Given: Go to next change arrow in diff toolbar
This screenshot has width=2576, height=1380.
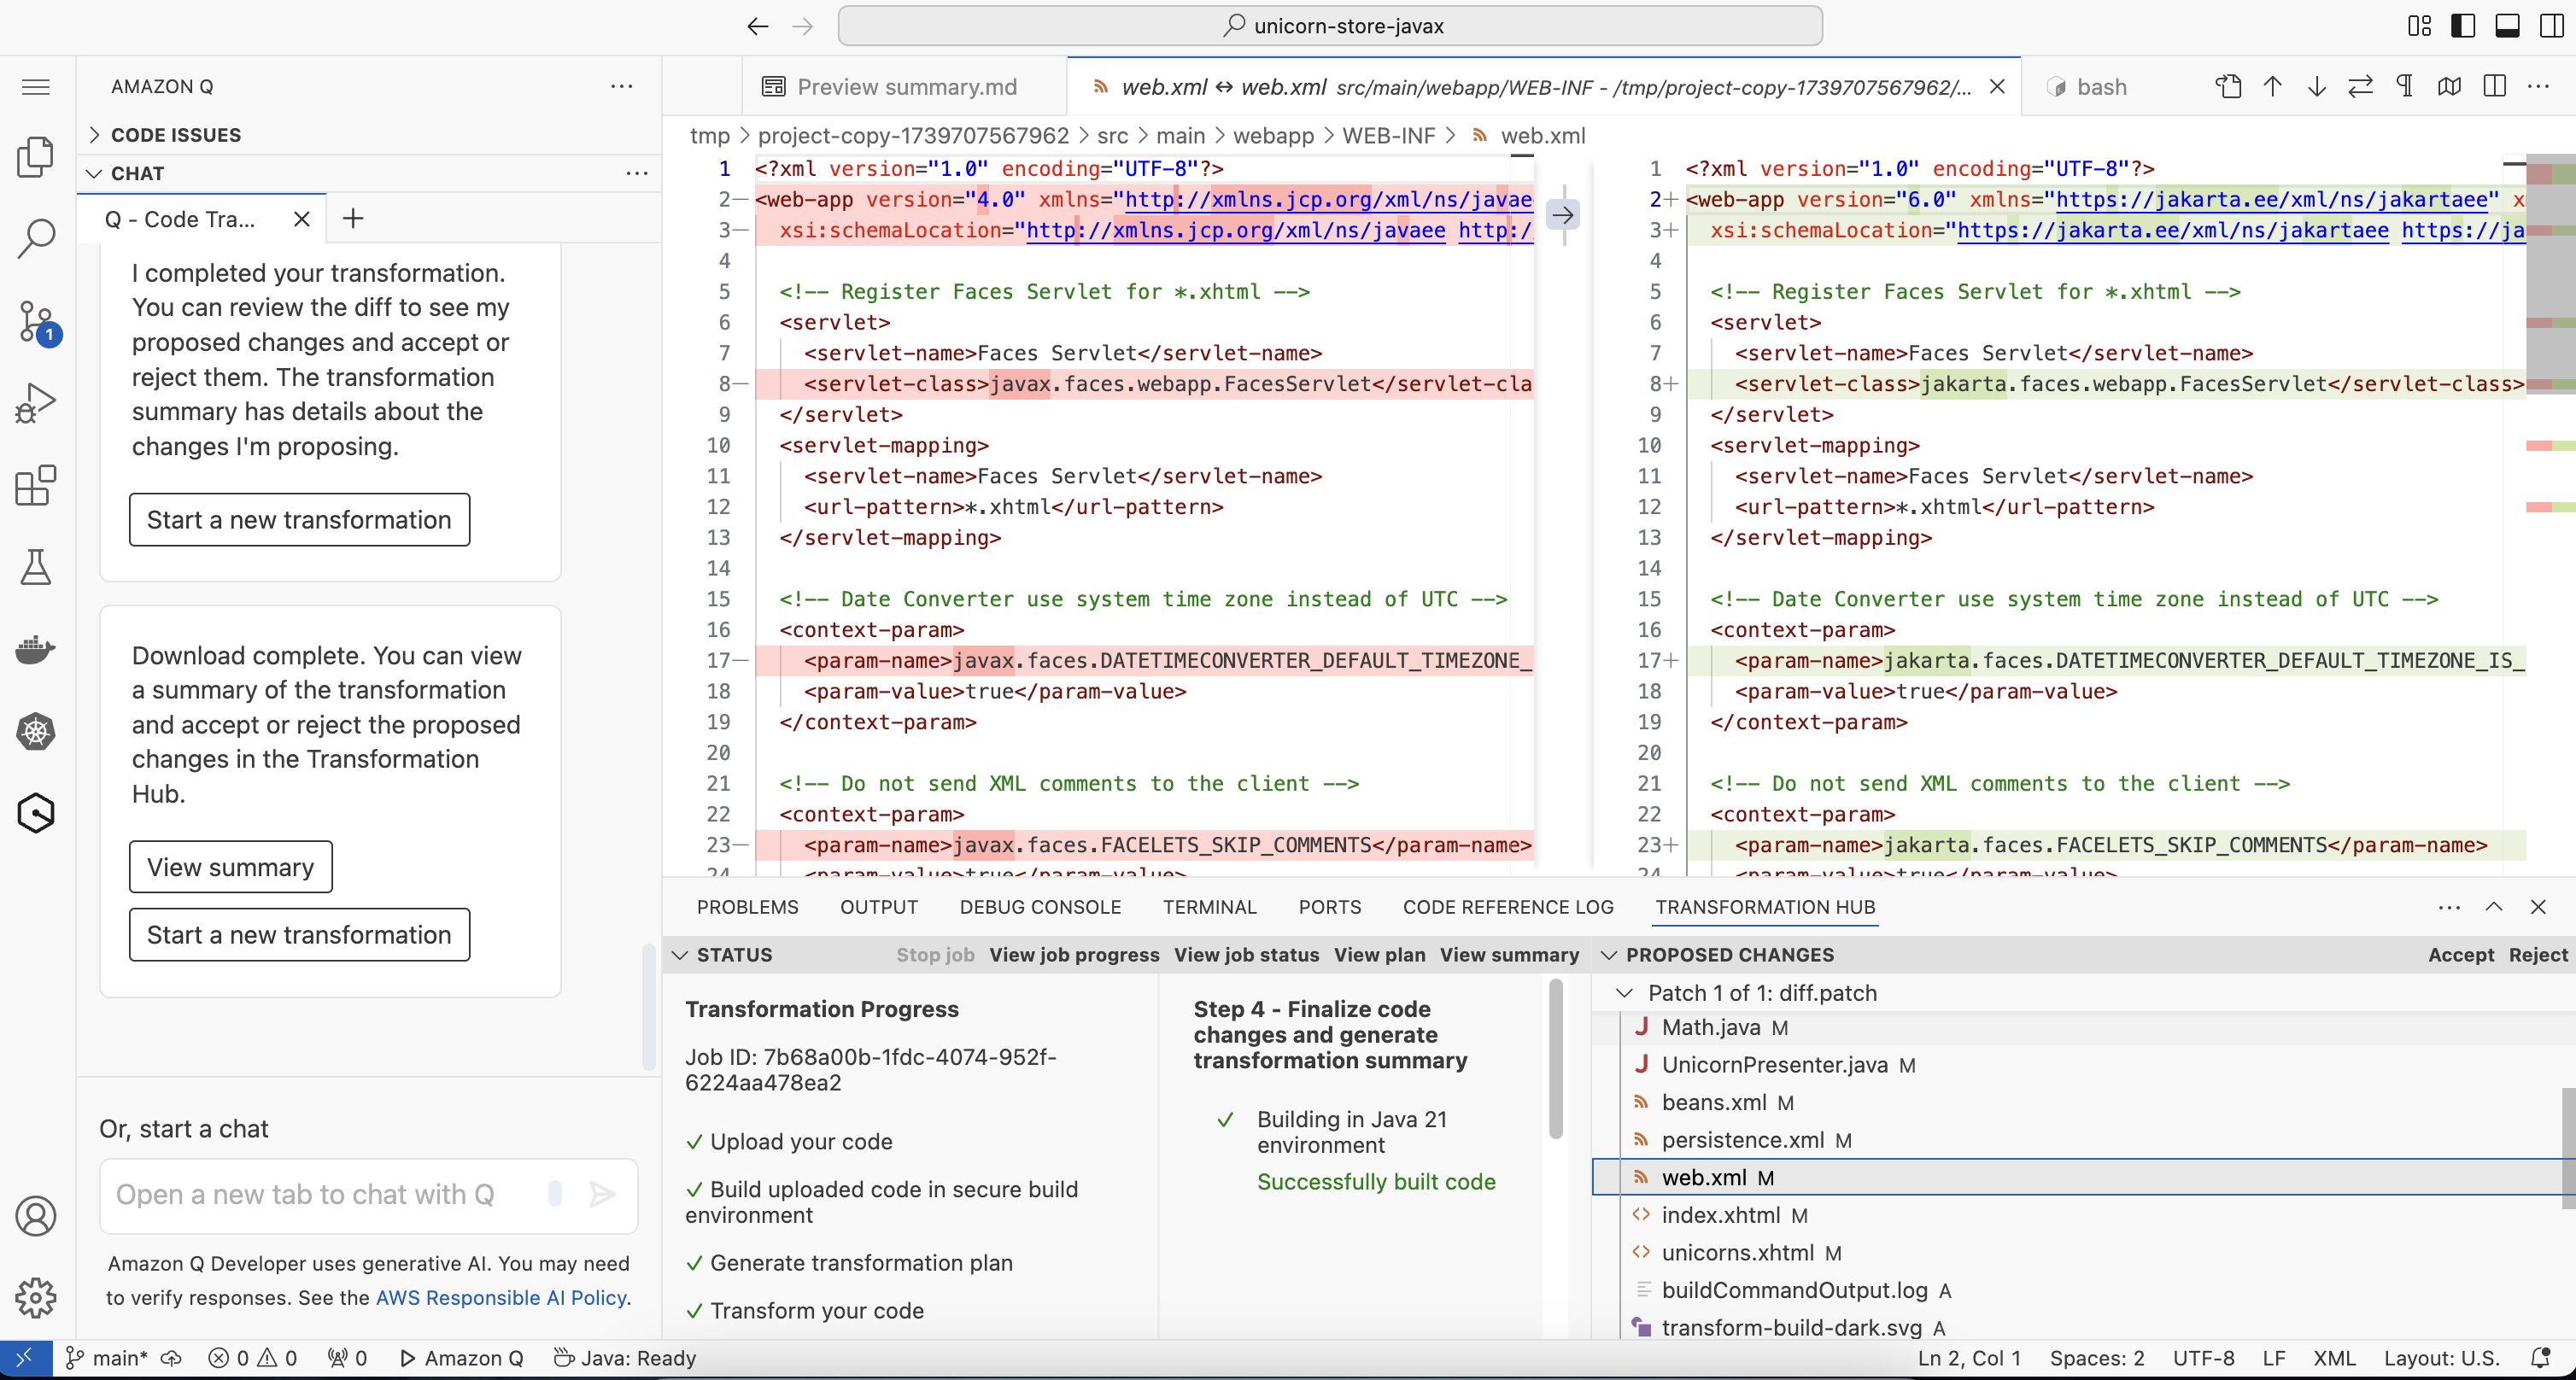Looking at the screenshot, I should tap(2316, 87).
